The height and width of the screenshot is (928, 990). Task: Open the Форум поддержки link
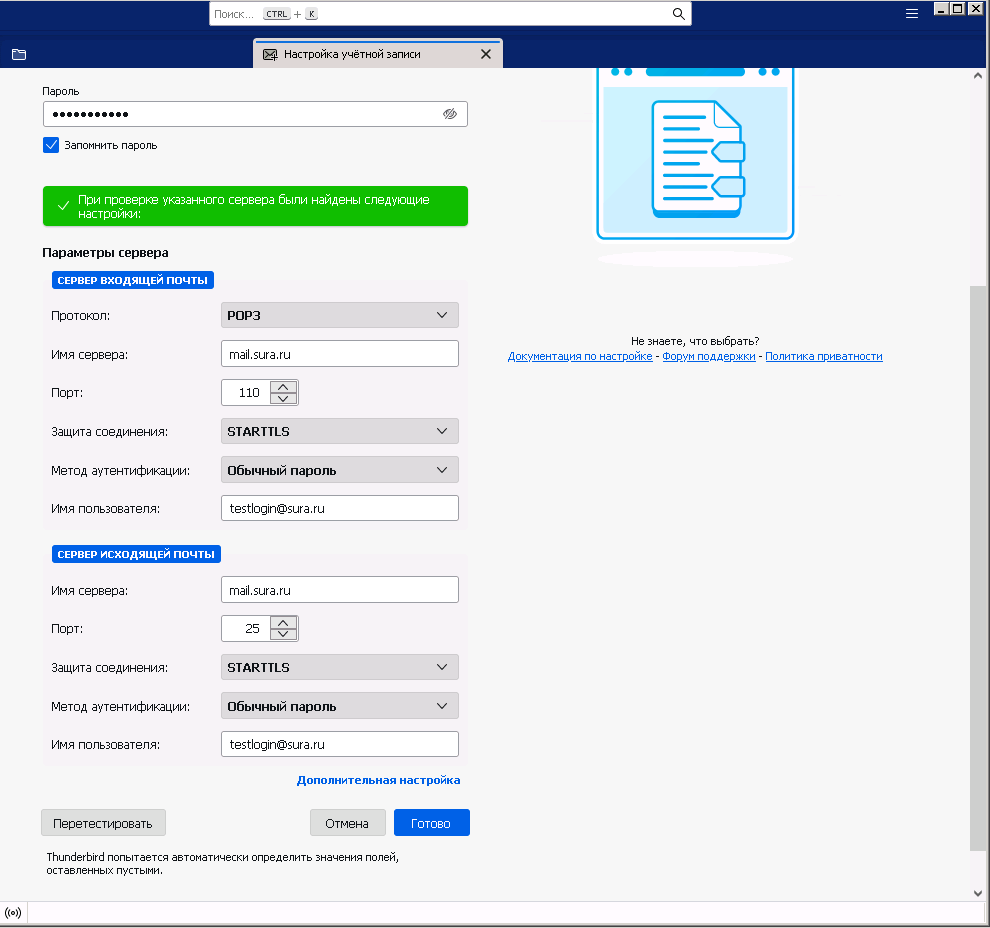[708, 356]
